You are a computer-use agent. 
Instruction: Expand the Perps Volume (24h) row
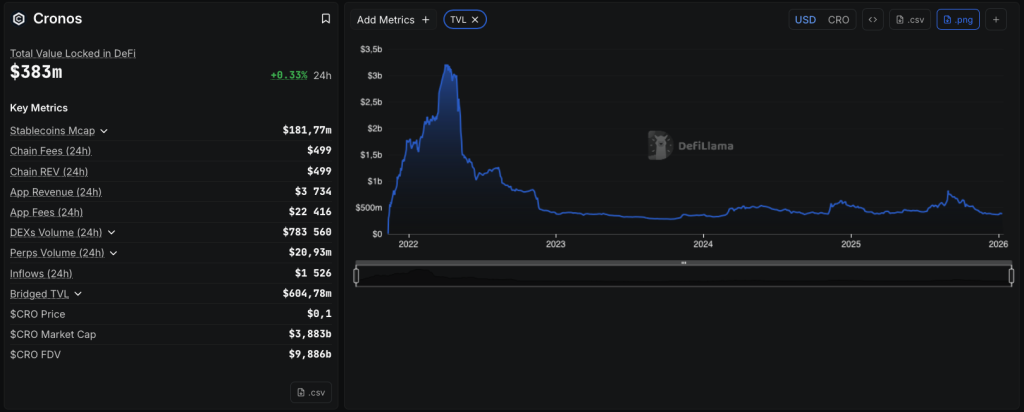tap(111, 253)
